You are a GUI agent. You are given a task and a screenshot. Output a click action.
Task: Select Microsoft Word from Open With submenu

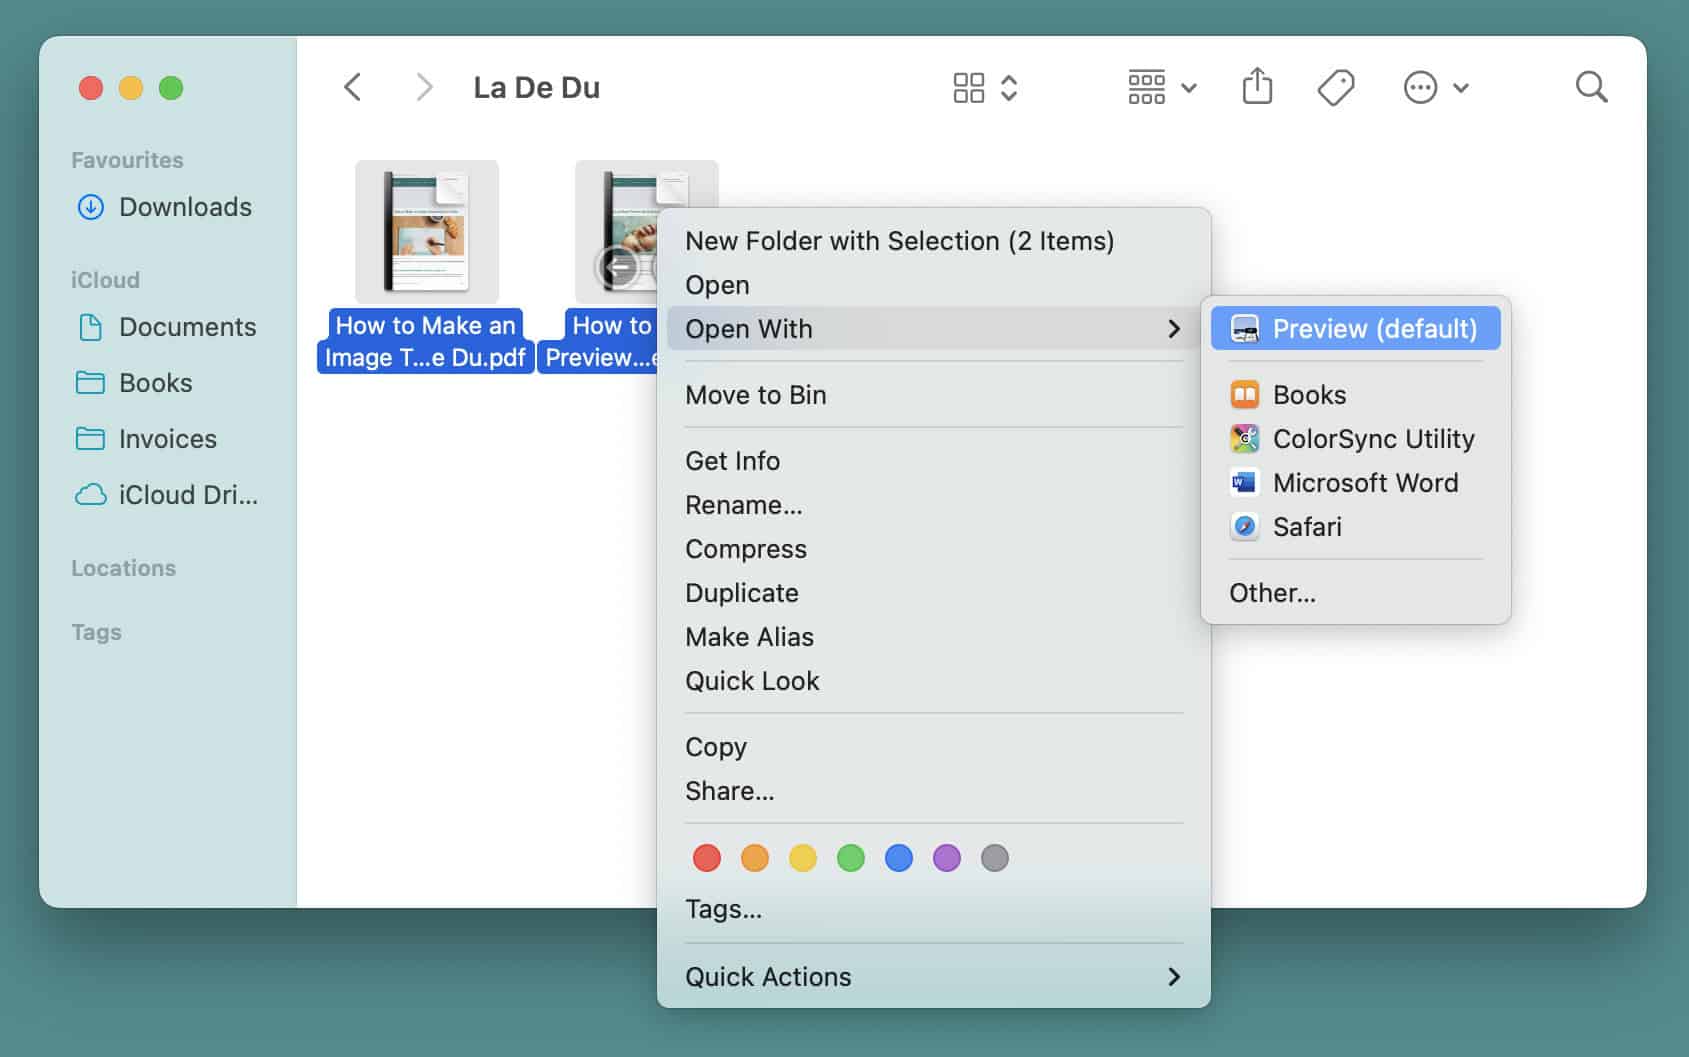1365,482
